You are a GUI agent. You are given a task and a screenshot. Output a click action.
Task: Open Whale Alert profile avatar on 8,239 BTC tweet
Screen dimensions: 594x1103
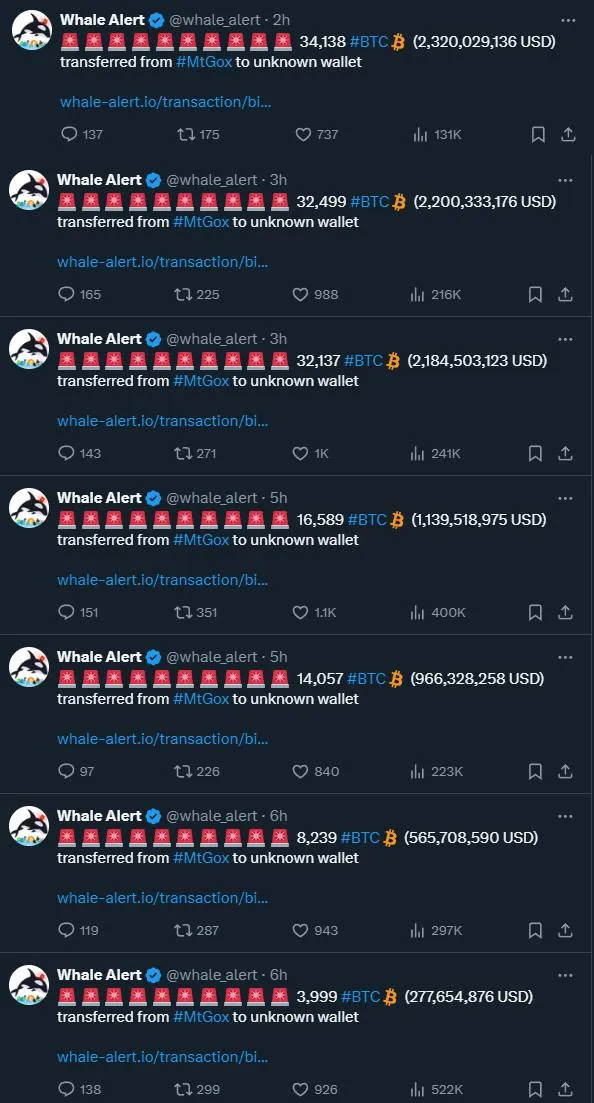(x=30, y=826)
